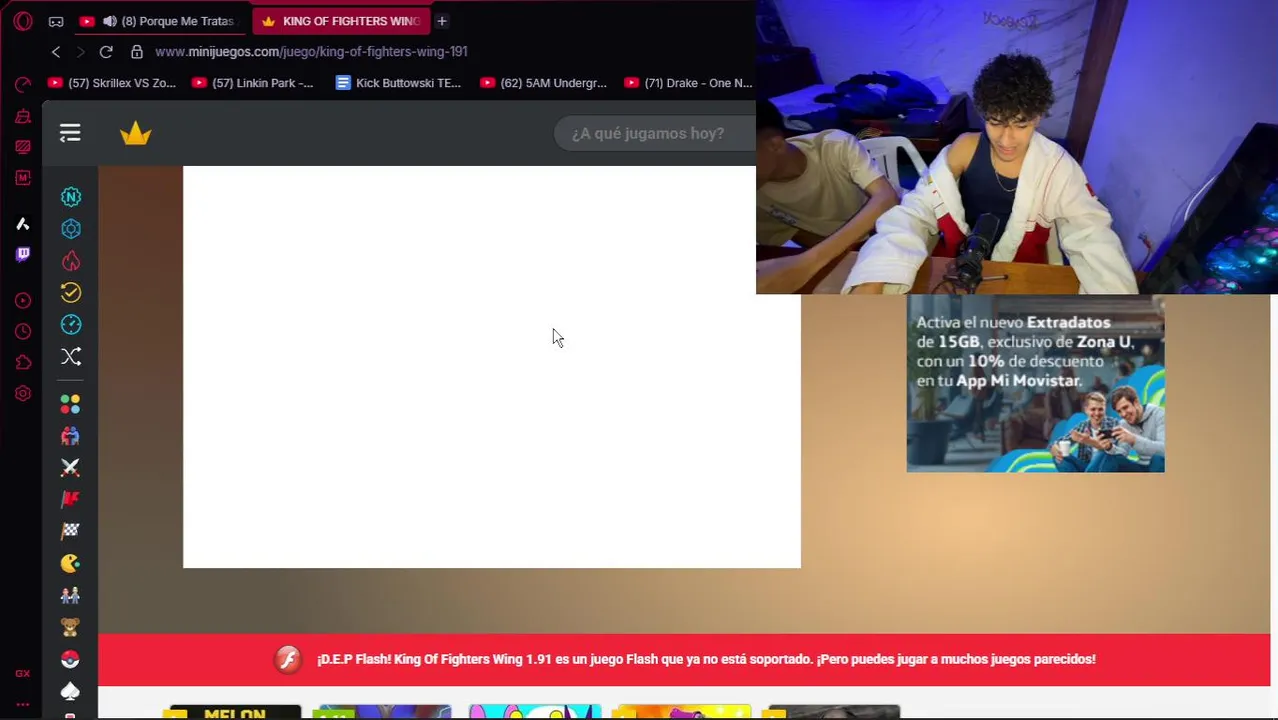The image size is (1278, 720).
Task: Open Linkin Park bookmark
Action: (x=253, y=83)
